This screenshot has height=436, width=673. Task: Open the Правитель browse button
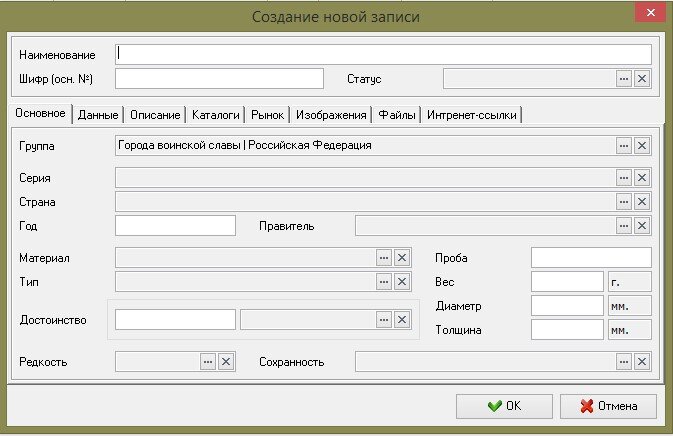tap(624, 226)
